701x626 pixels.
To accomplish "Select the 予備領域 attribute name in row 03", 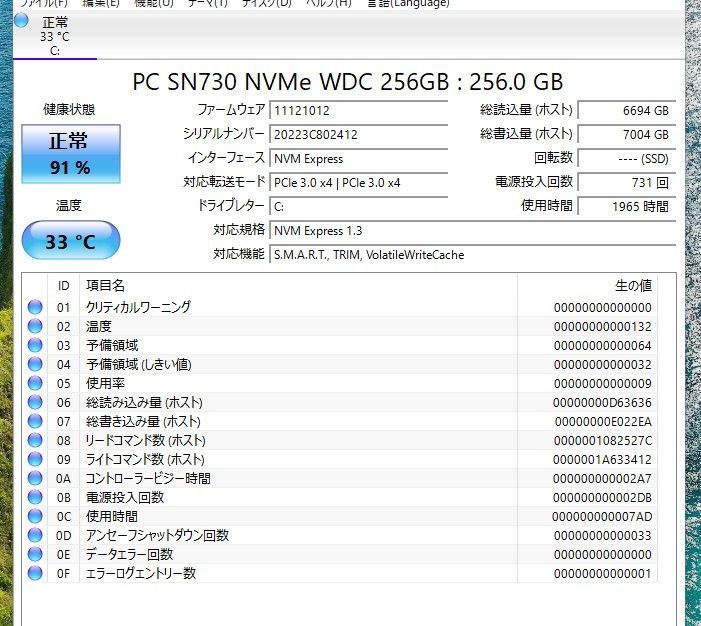I will pyautogui.click(x=112, y=345).
